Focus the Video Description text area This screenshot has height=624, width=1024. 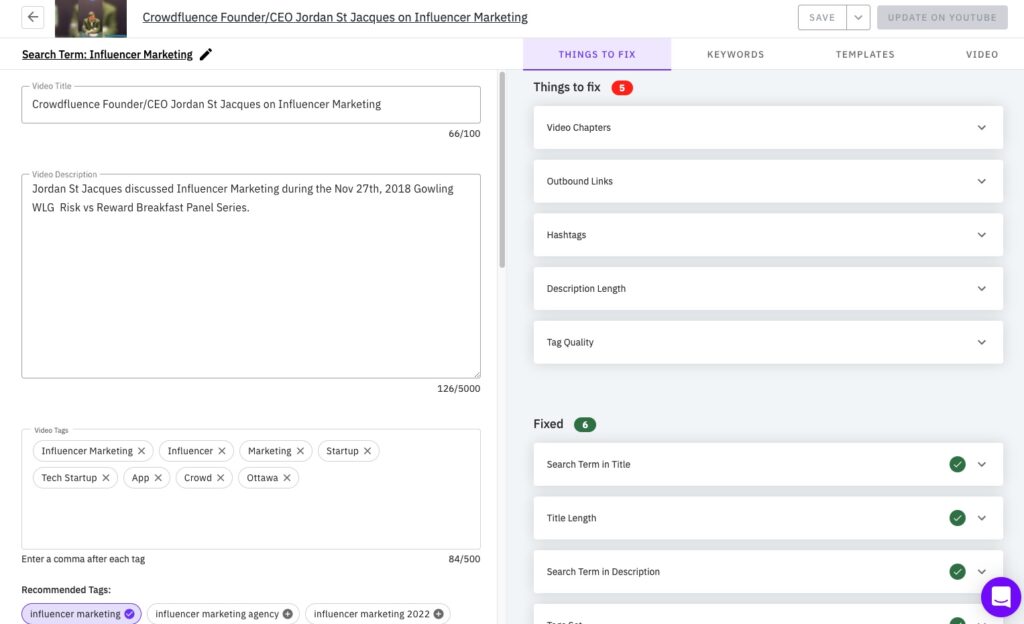251,276
